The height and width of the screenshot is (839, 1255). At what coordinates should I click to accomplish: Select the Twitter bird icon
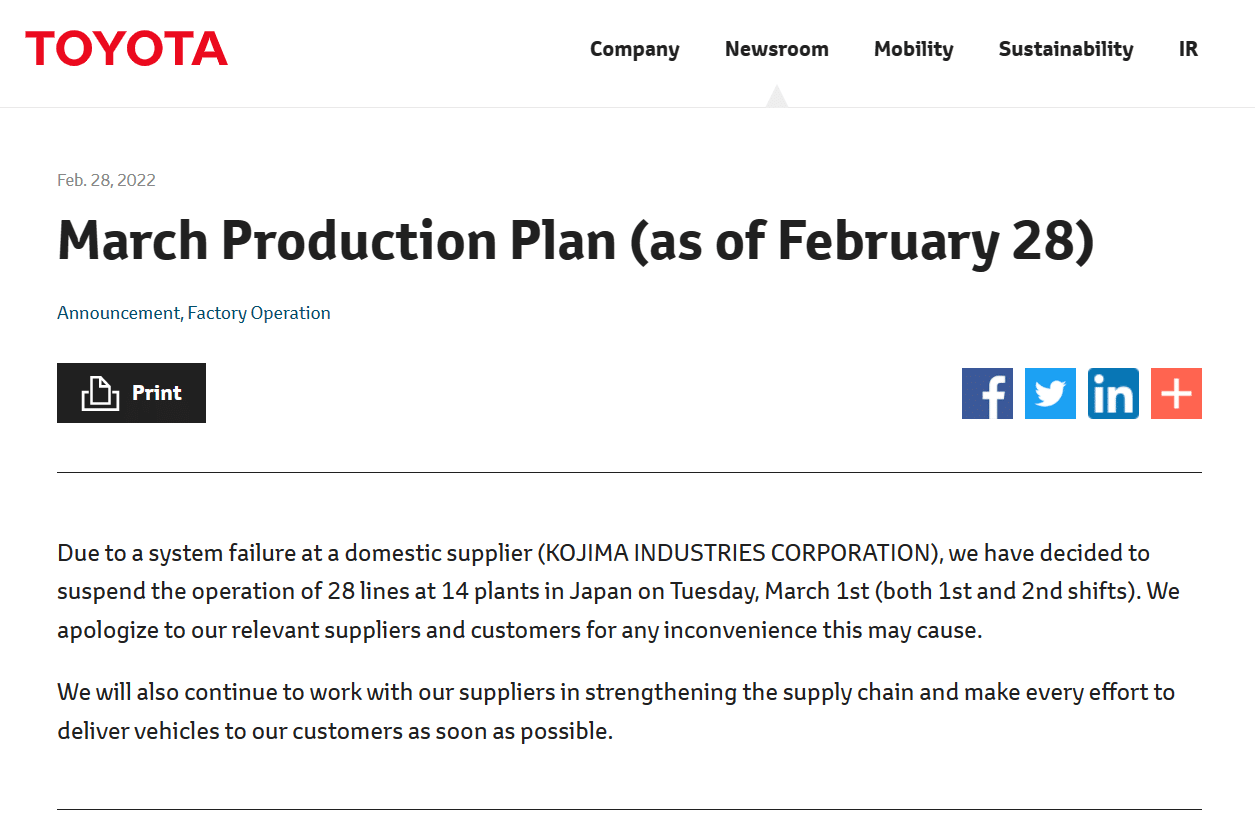click(x=1050, y=393)
